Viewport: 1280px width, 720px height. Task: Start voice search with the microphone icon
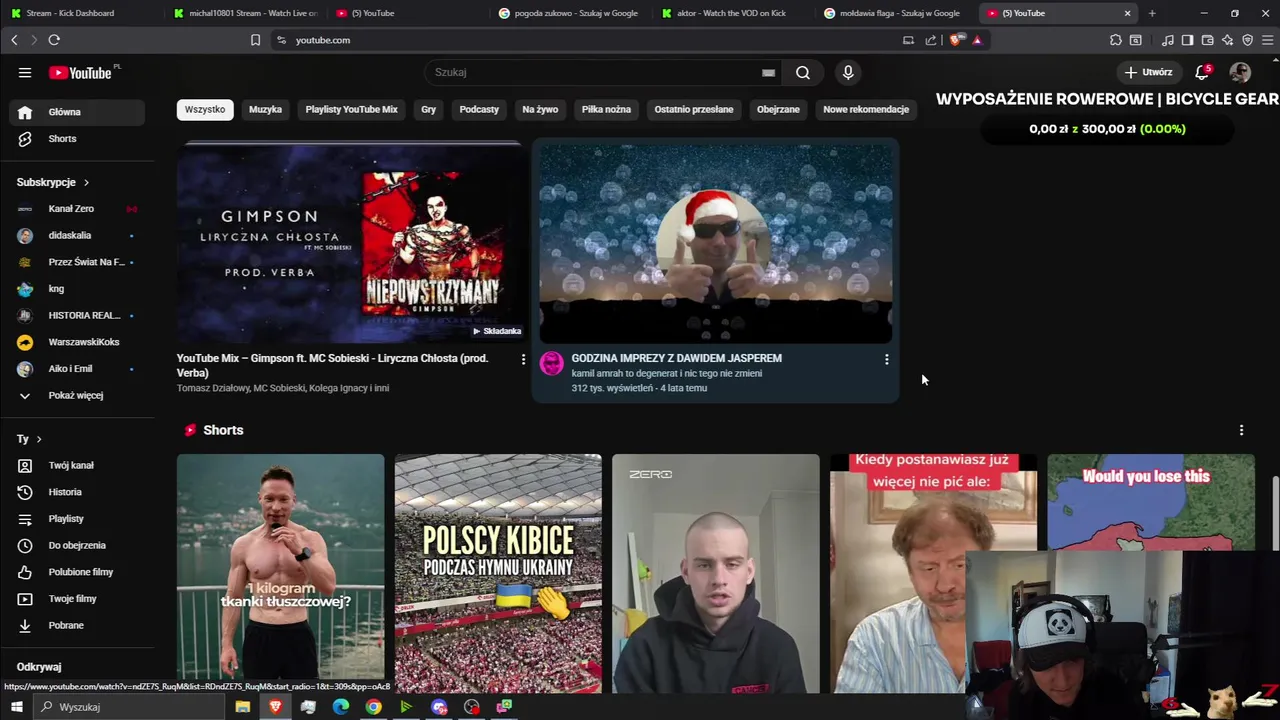pyautogui.click(x=848, y=72)
